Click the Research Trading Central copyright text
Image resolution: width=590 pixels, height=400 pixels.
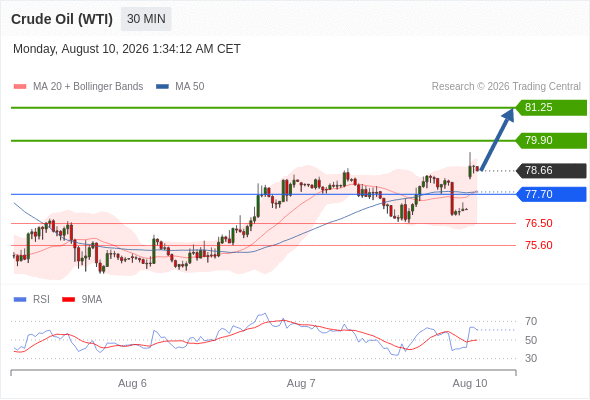pos(506,87)
